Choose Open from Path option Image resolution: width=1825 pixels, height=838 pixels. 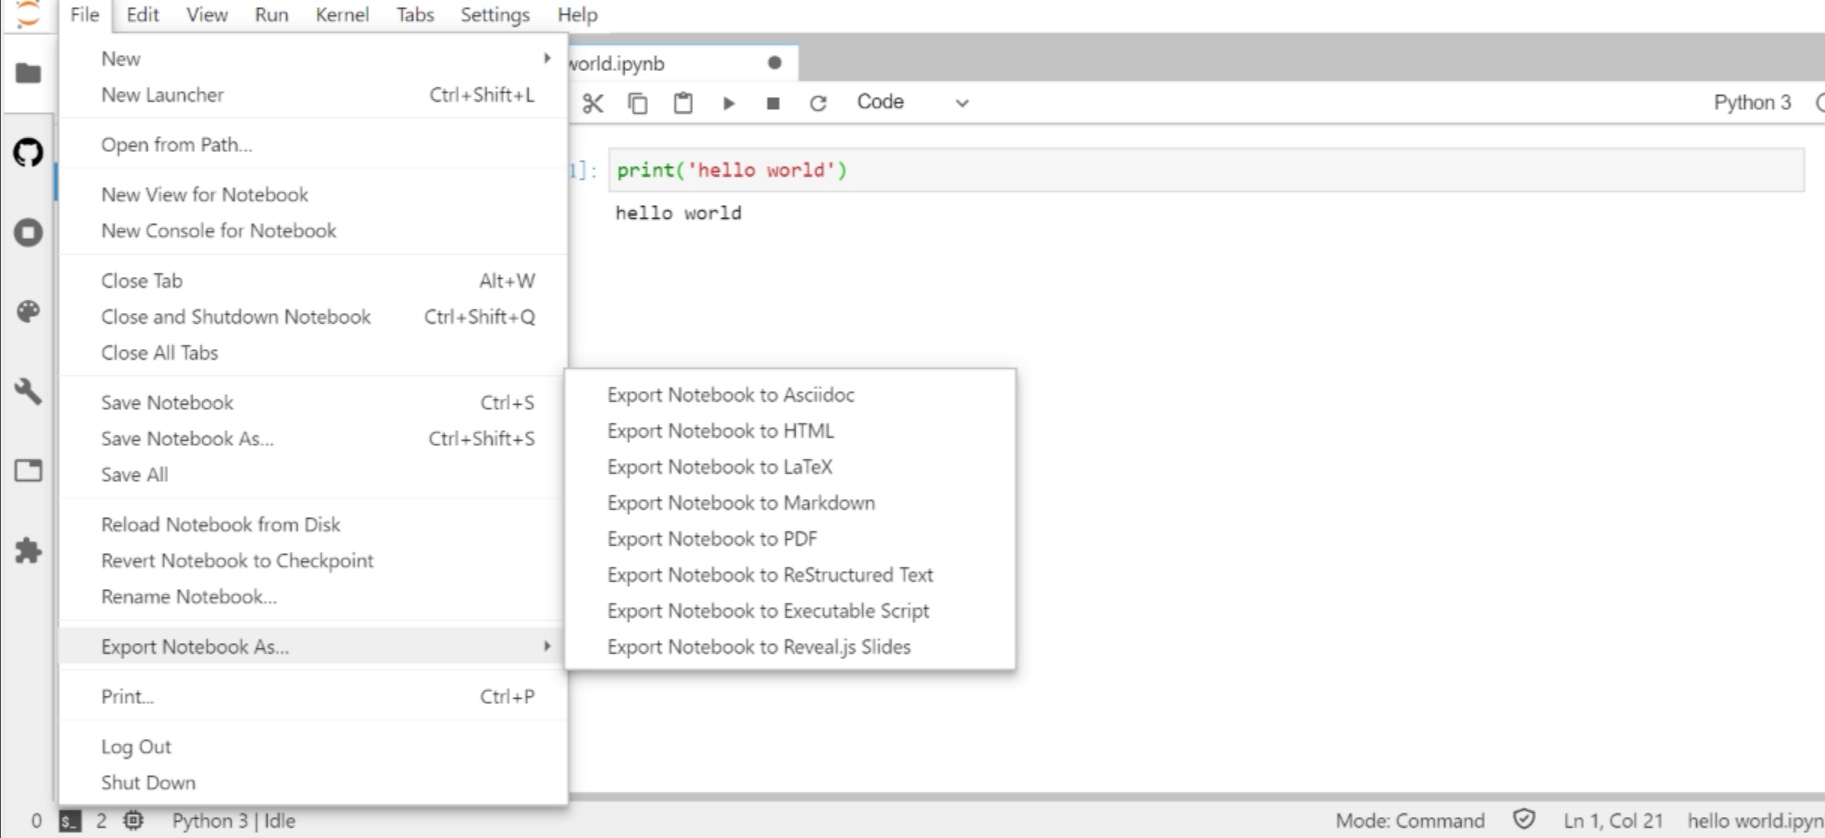(x=314, y=144)
